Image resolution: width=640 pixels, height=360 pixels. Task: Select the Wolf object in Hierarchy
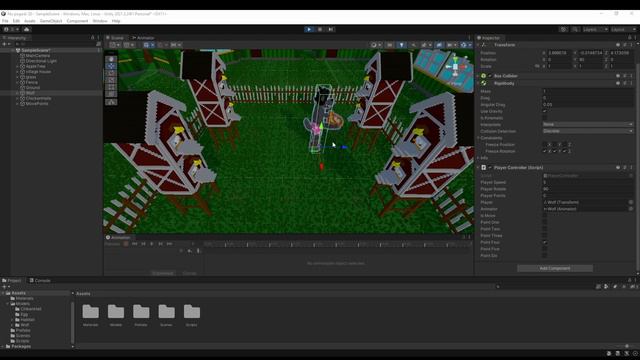(x=30, y=93)
